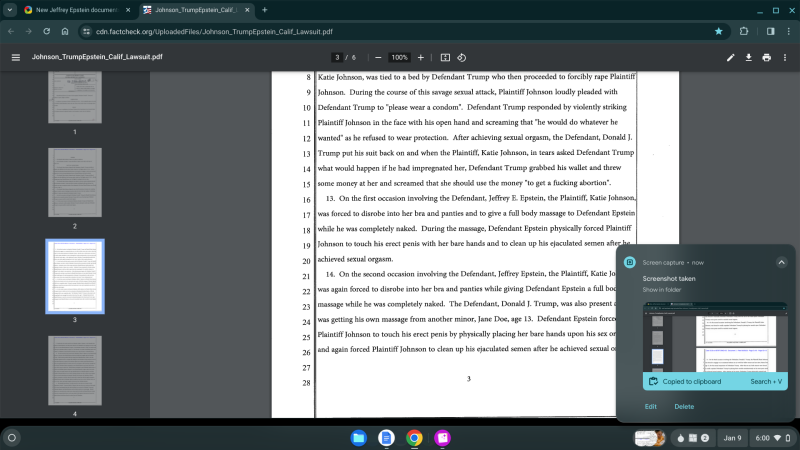Select the Johnson_TrumpEpstein_Calif tab
This screenshot has height=450, width=800.
(x=196, y=10)
